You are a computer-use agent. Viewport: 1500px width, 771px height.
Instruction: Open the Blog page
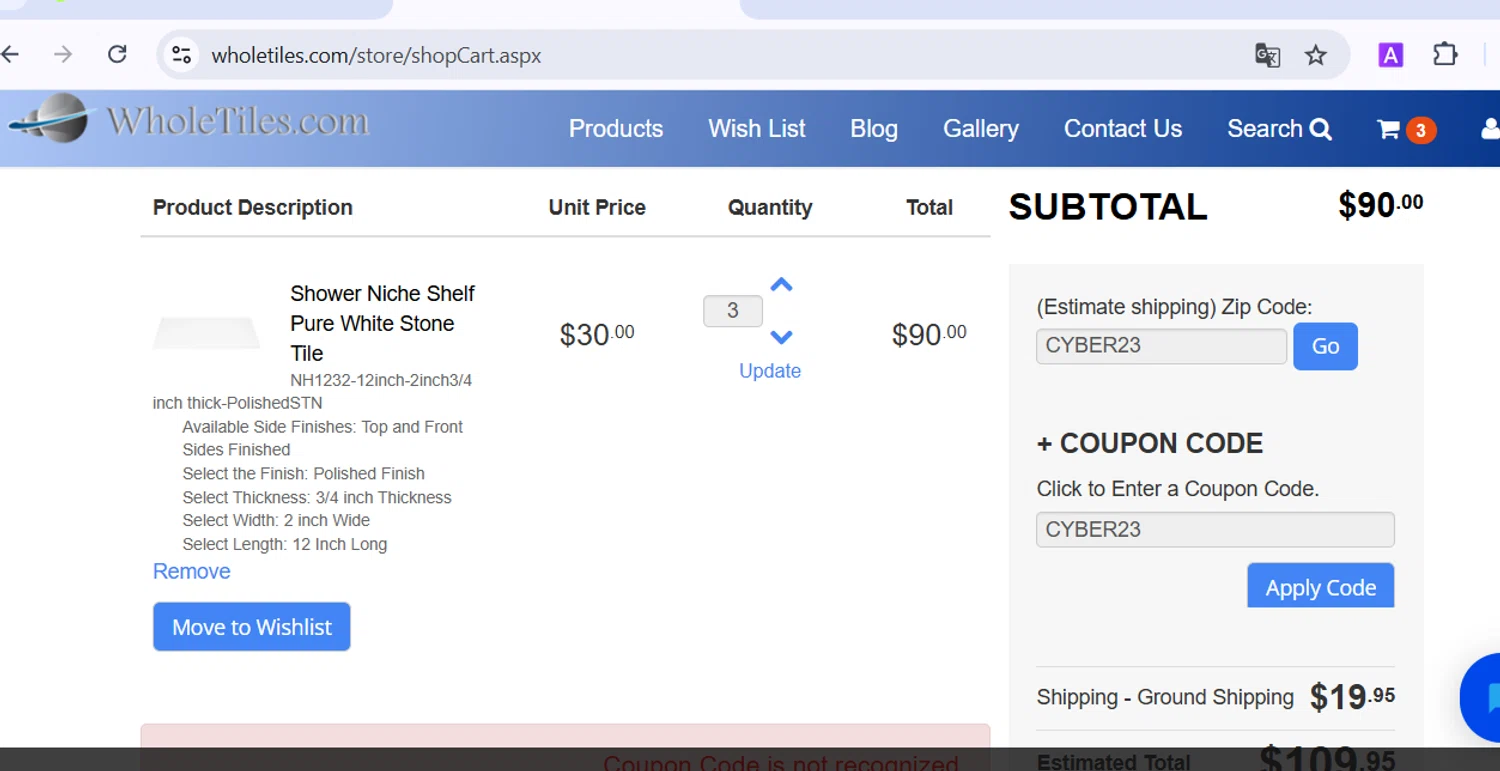pos(874,129)
